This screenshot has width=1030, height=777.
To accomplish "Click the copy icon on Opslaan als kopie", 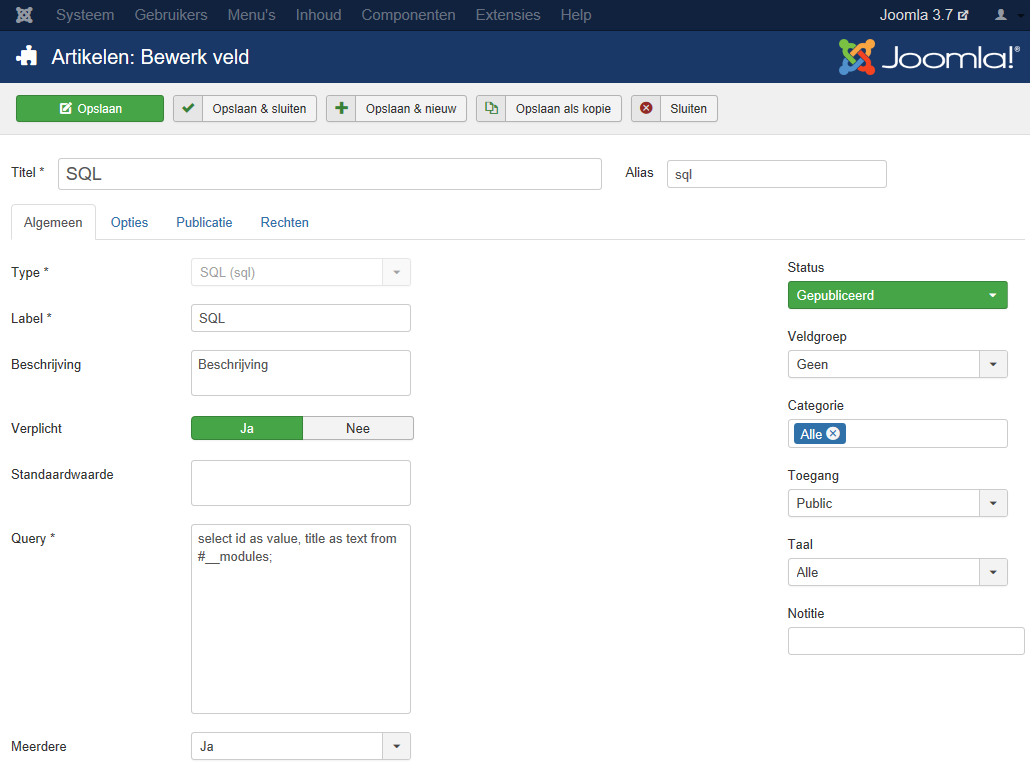I will tap(491, 109).
